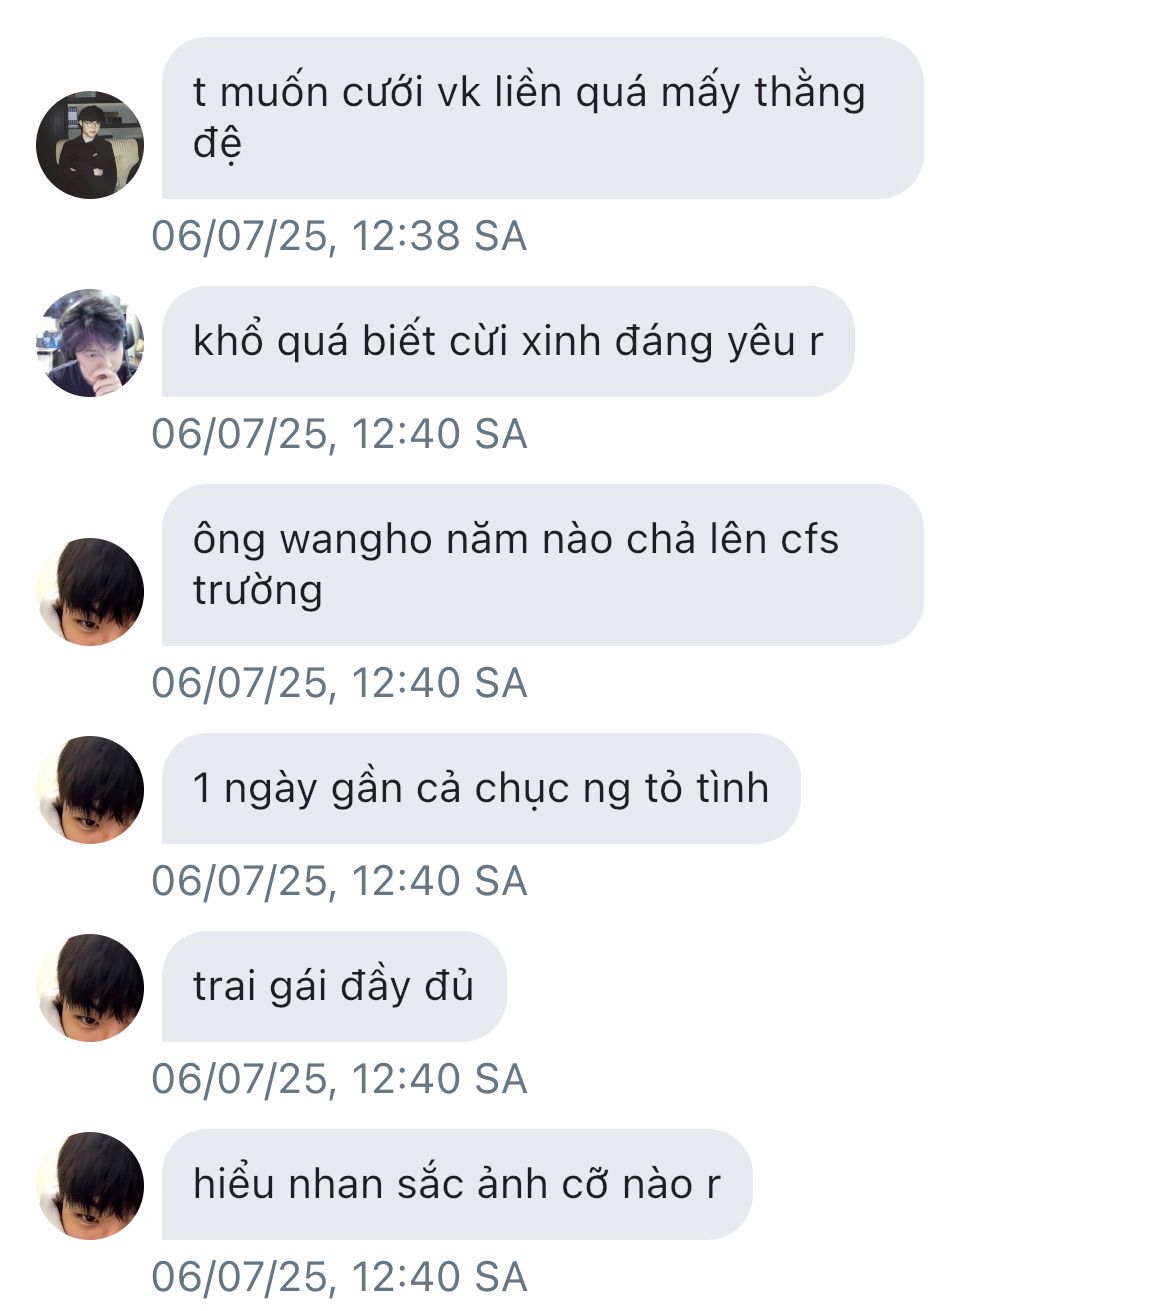The height and width of the screenshot is (1311, 1170).
Task: Open avatar beside "t muốn cưới vk" message
Action: 90,145
